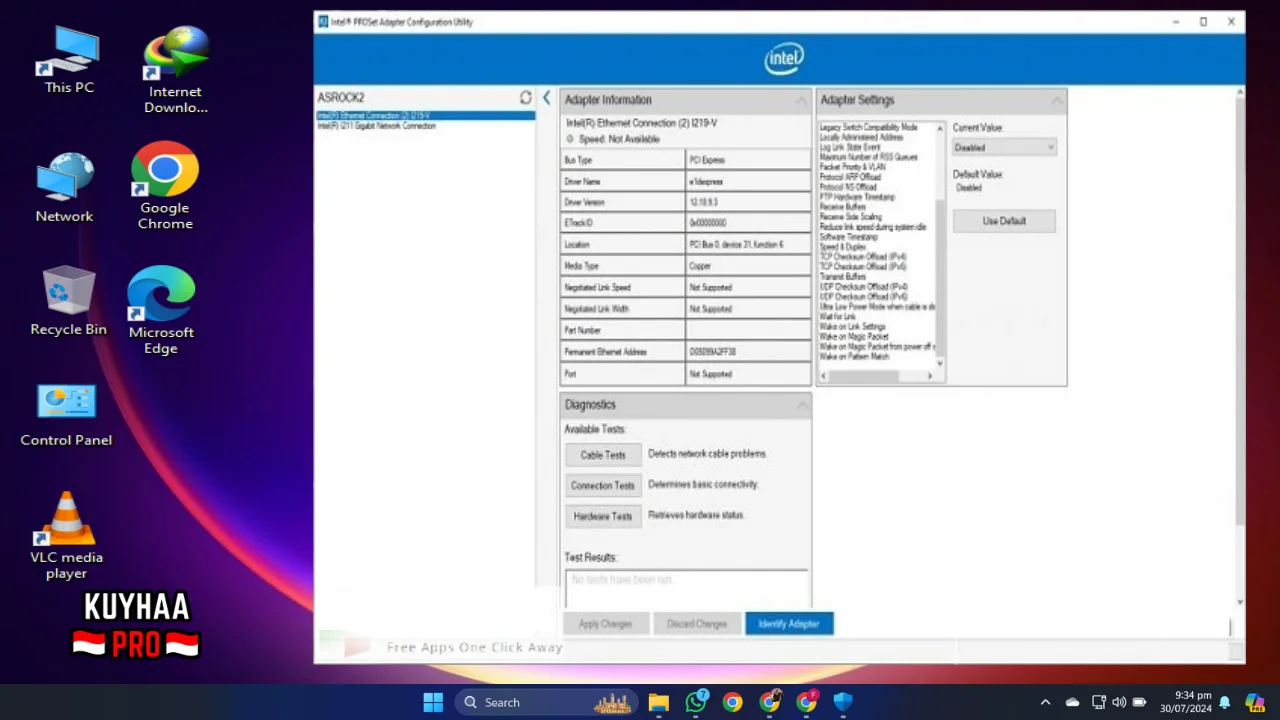Image resolution: width=1280 pixels, height=720 pixels.
Task: Select Wake on Link Settings entry
Action: 853,327
